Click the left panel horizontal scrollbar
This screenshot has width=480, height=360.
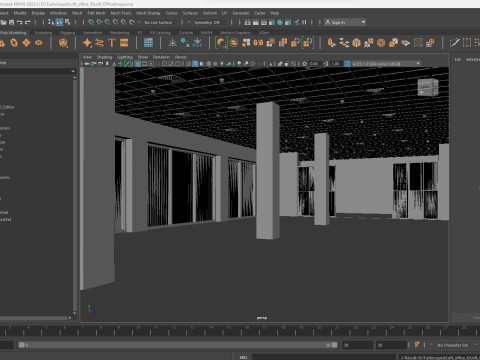click(34, 318)
